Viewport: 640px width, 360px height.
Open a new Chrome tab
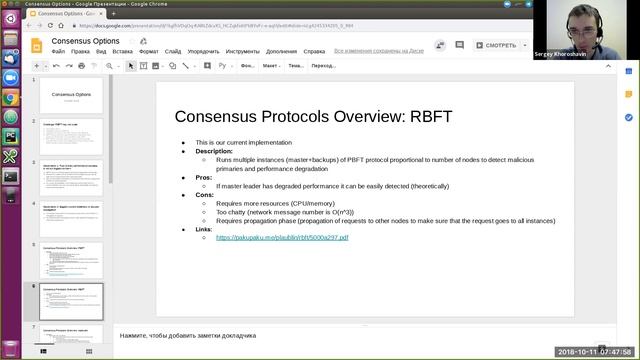[x=113, y=13]
